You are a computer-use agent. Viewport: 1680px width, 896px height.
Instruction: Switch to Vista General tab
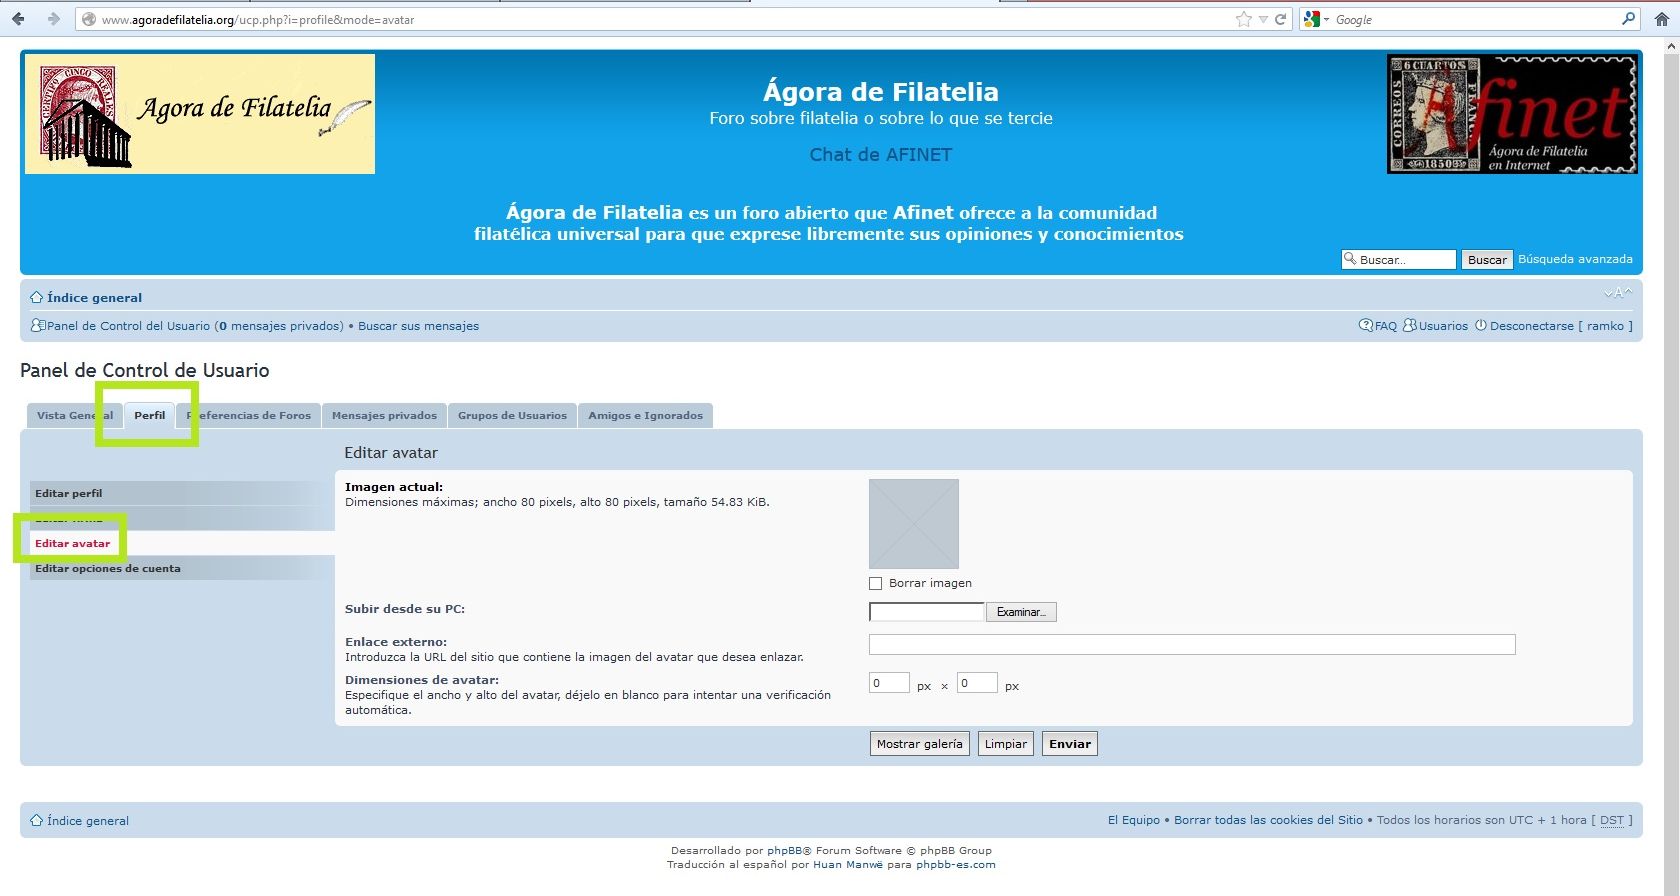coord(75,415)
